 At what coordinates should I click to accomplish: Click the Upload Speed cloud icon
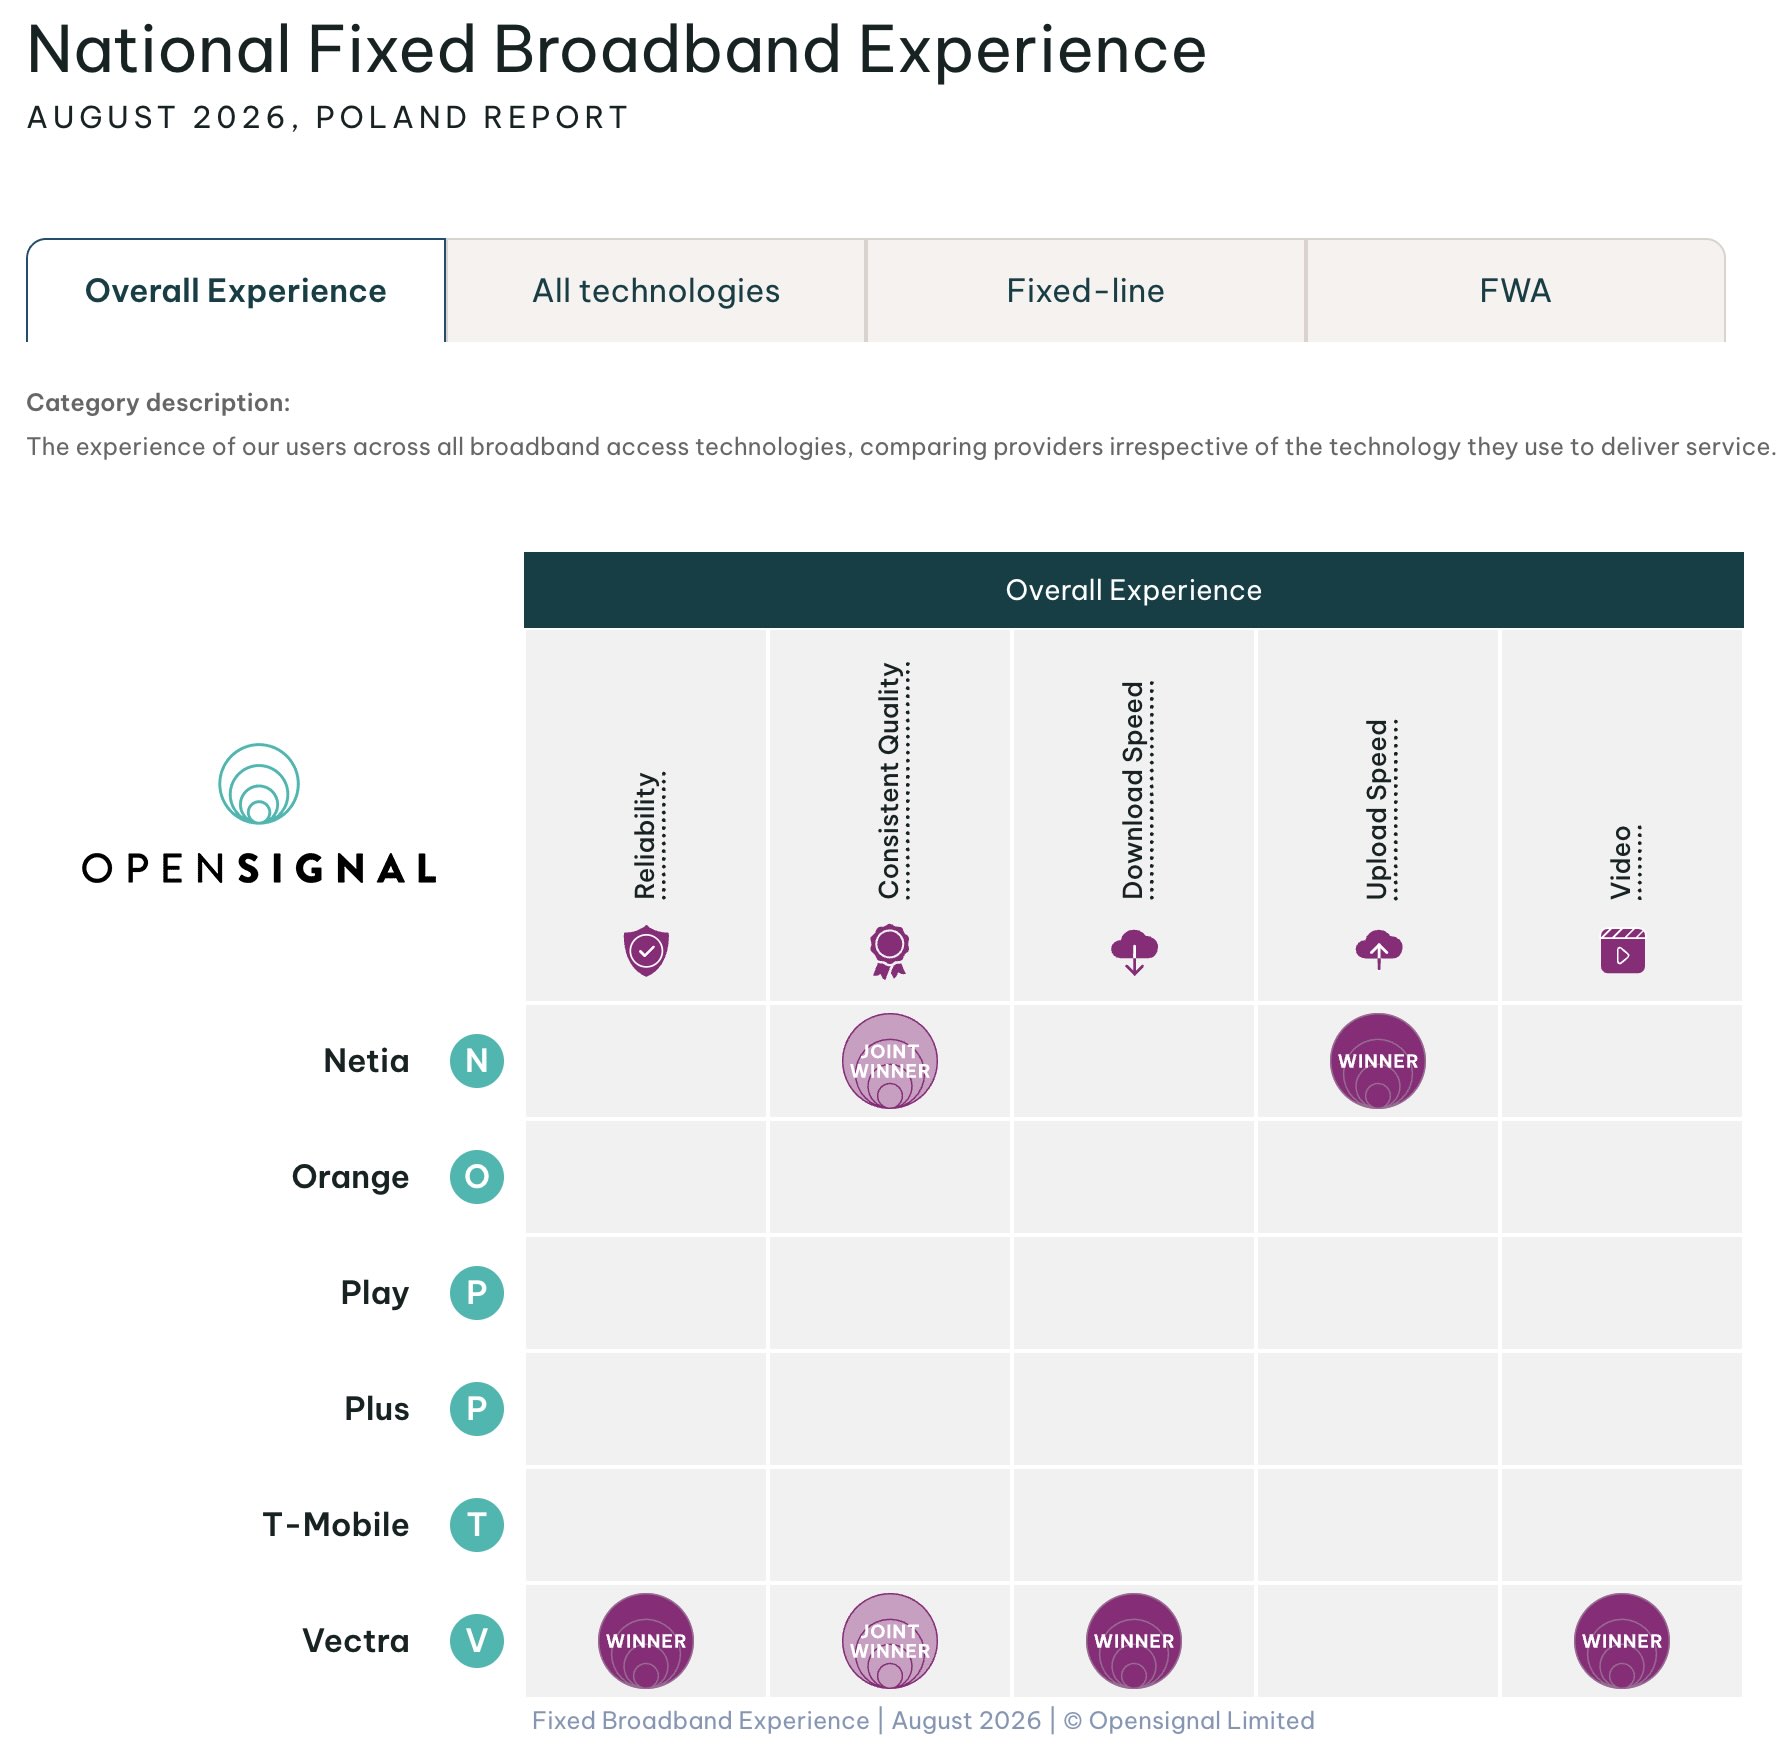[1378, 949]
